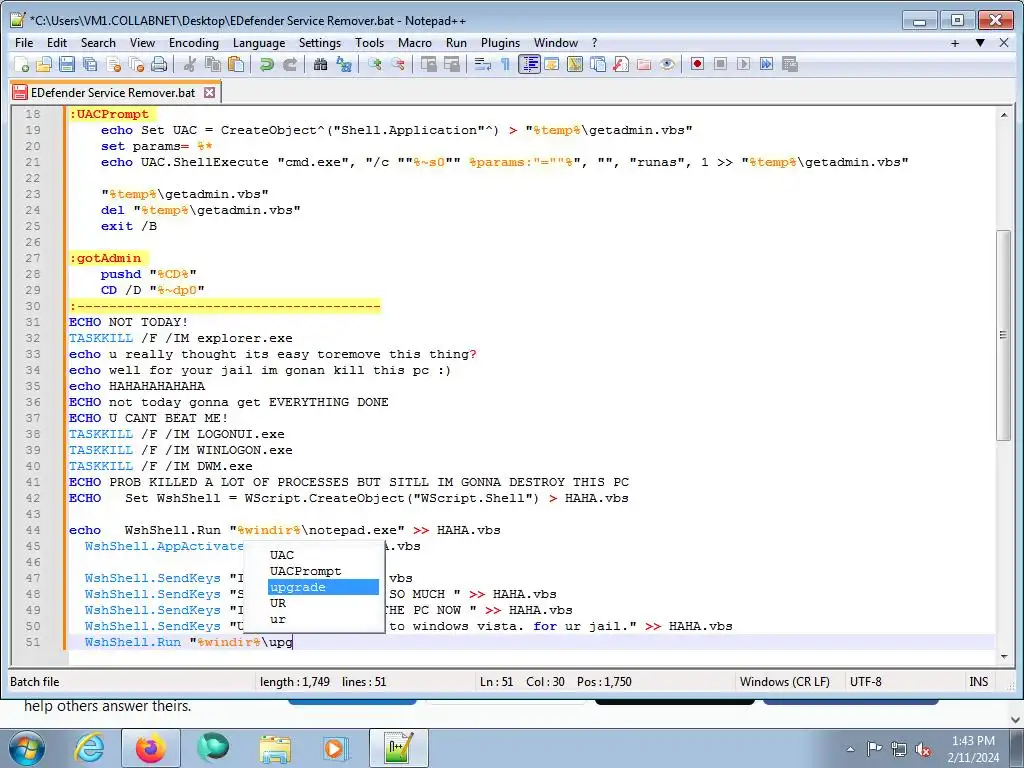Viewport: 1024px width, 768px height.
Task: Open Find with the binoculars icon
Action: coord(320,64)
